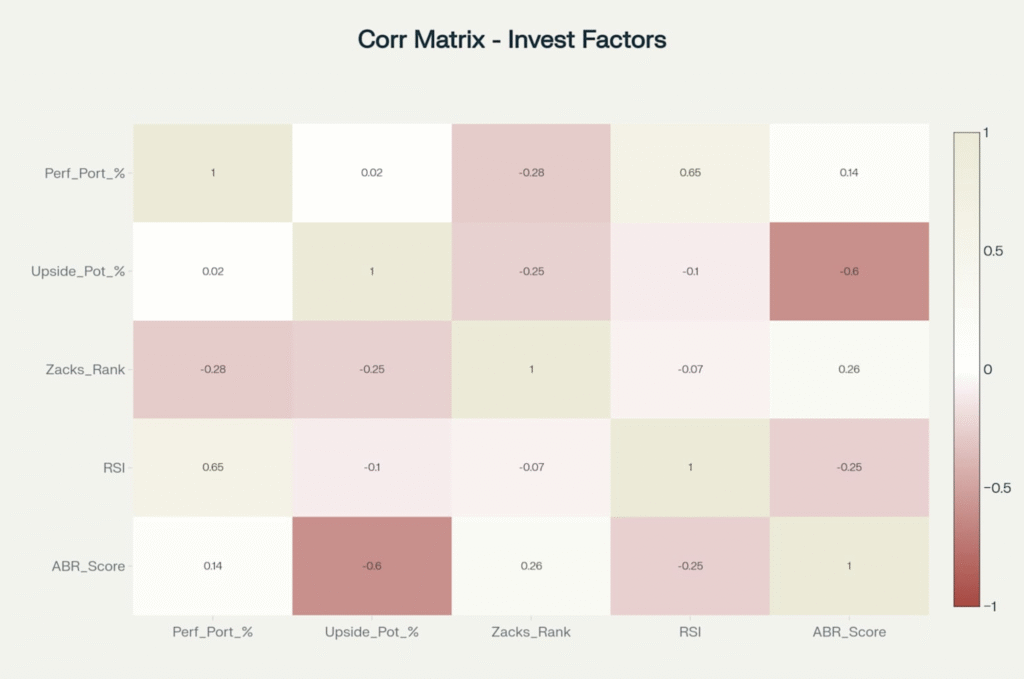This screenshot has height=679, width=1024.
Task: Click the -0.6 cell in the Upside_Pot_% row
Action: tap(848, 271)
